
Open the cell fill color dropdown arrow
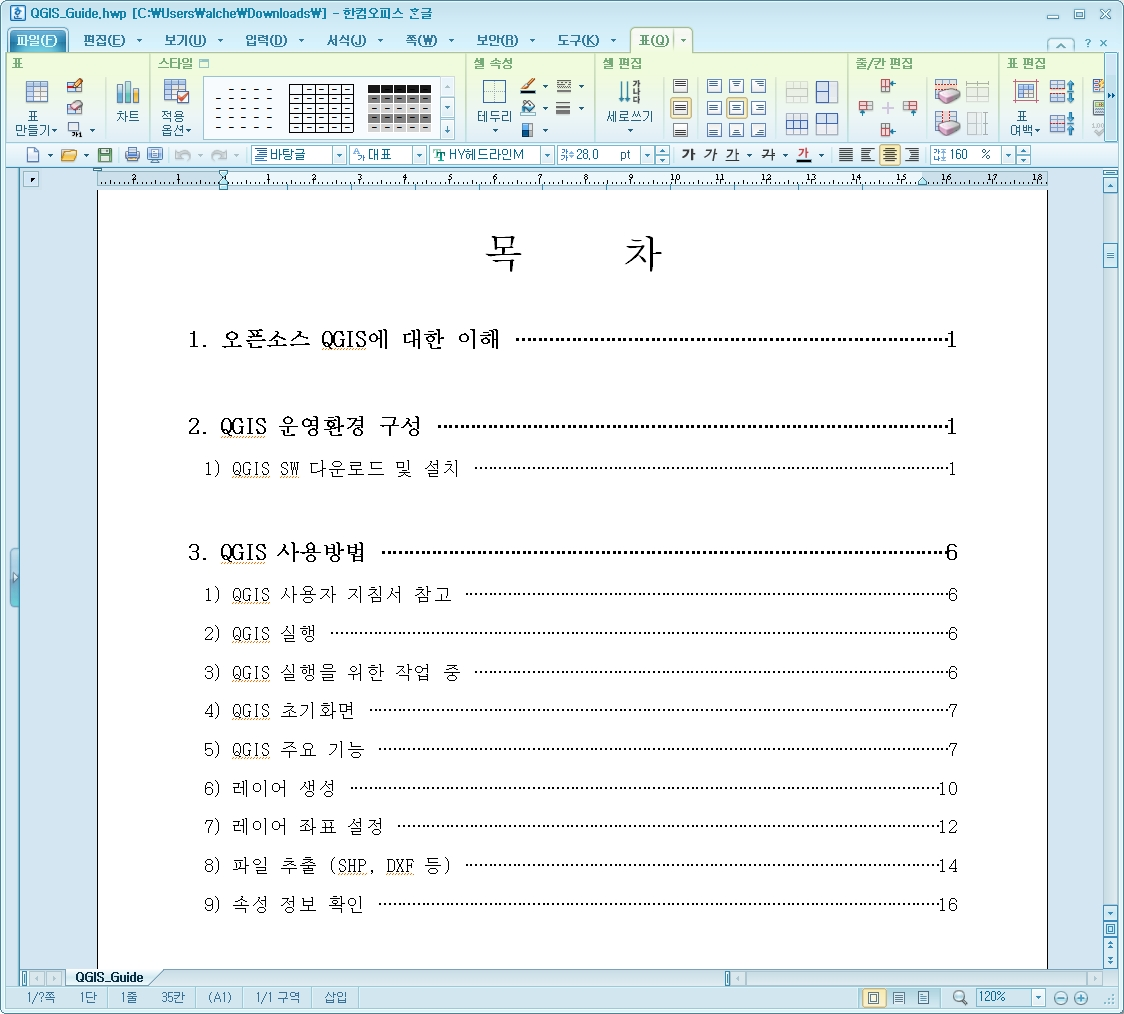point(546,108)
